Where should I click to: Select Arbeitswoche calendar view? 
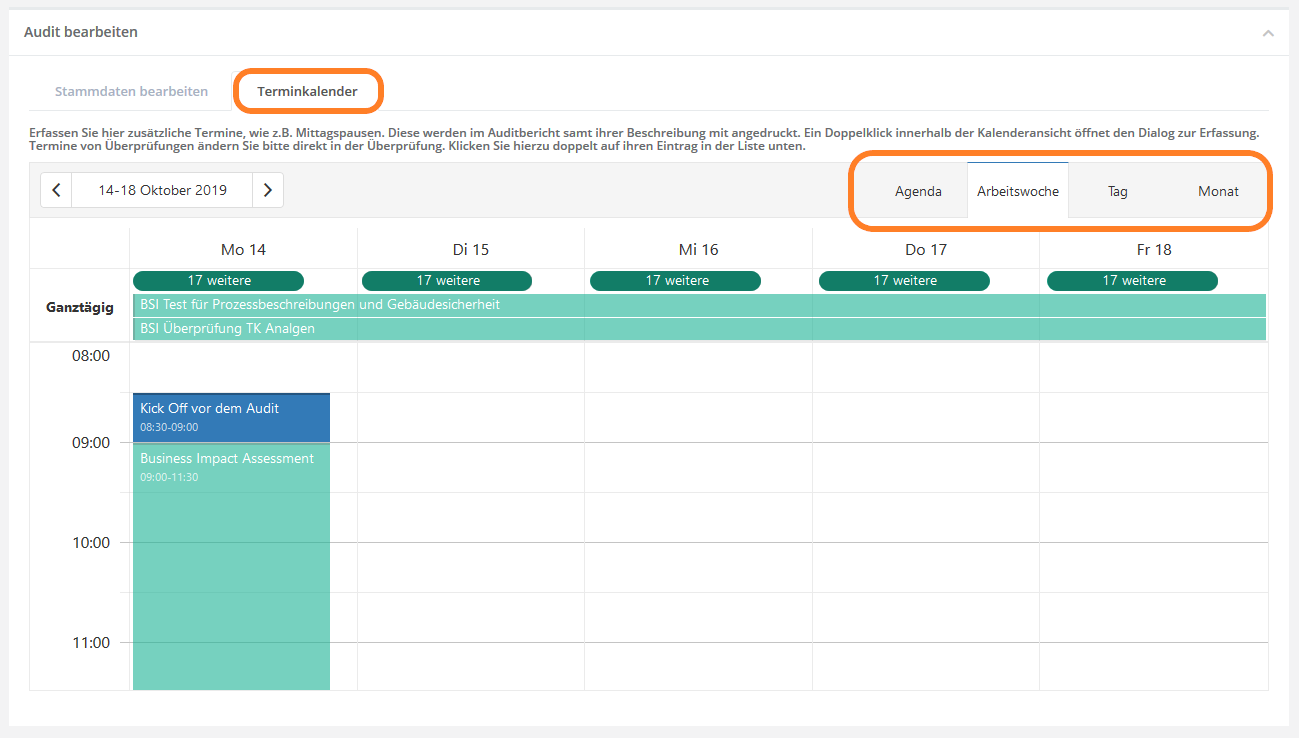pyautogui.click(x=1017, y=191)
